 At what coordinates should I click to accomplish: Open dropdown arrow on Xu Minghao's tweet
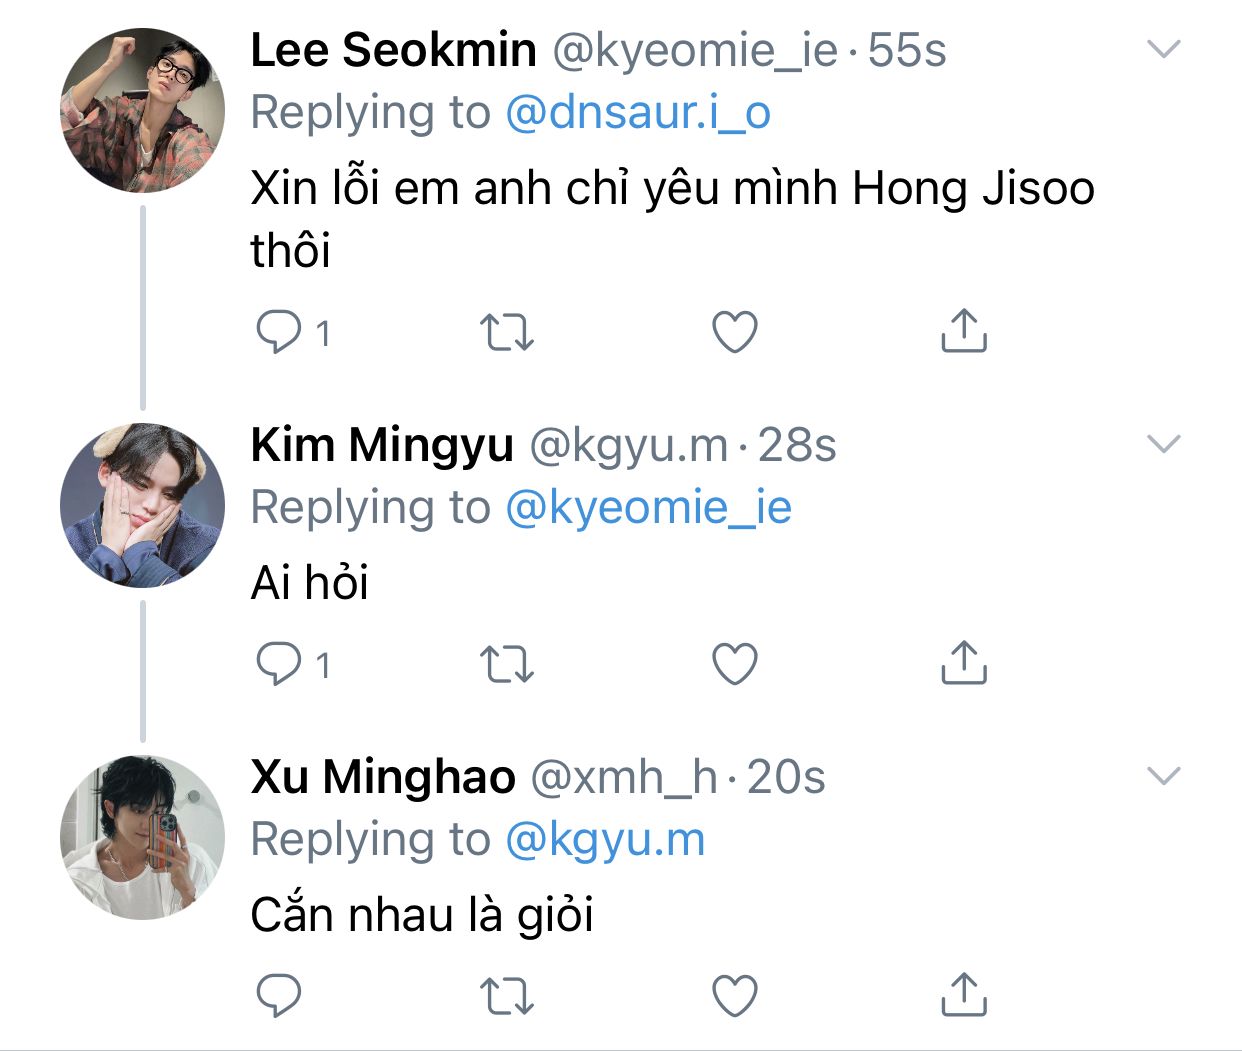1164,776
